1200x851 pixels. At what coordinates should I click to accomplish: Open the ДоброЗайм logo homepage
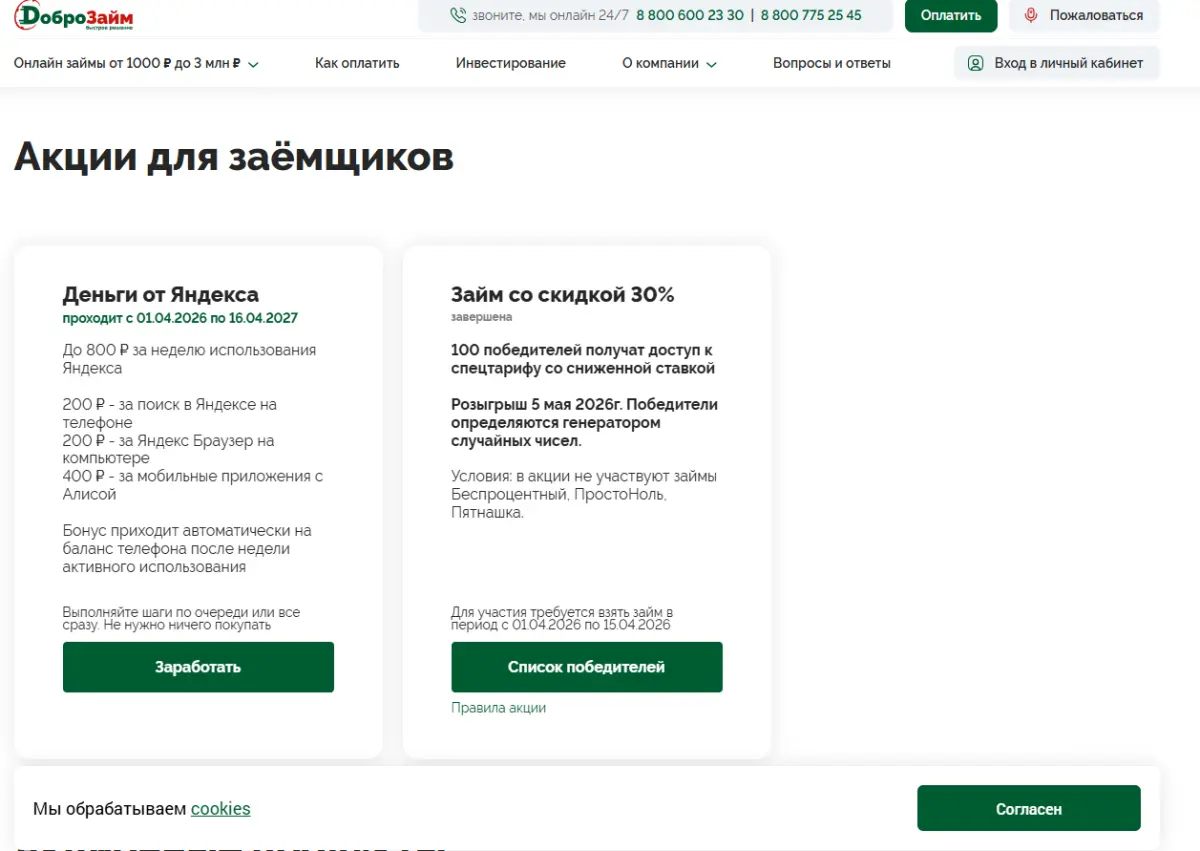pyautogui.click(x=74, y=16)
